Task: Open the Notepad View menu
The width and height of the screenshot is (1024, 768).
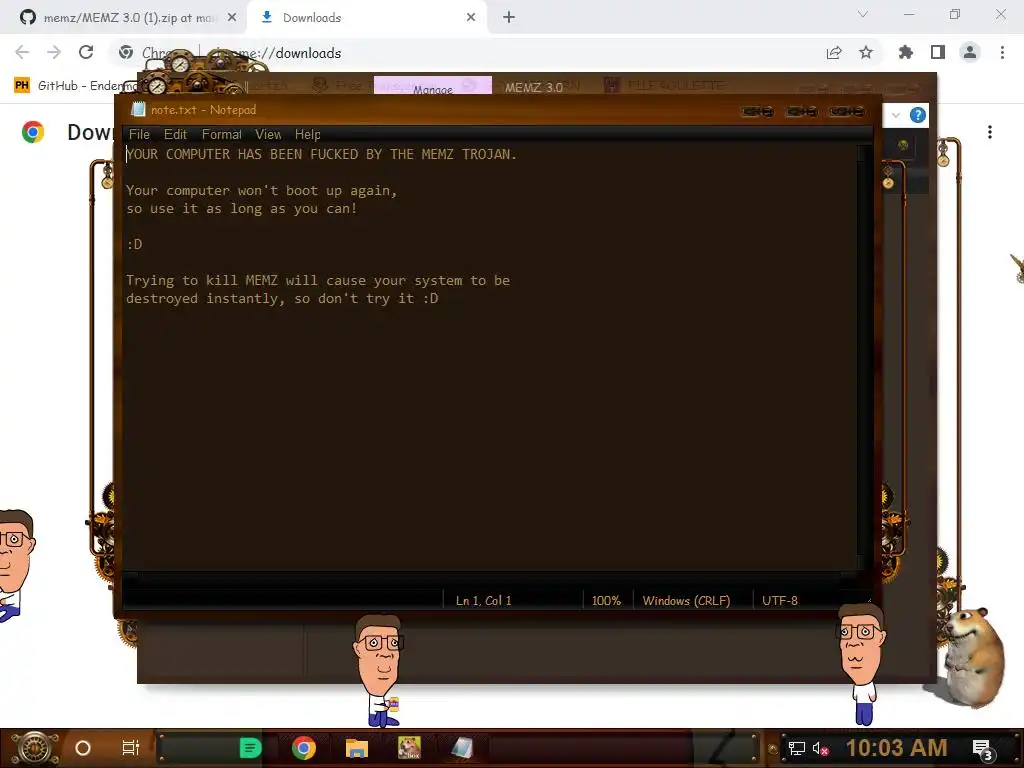Action: (x=268, y=135)
